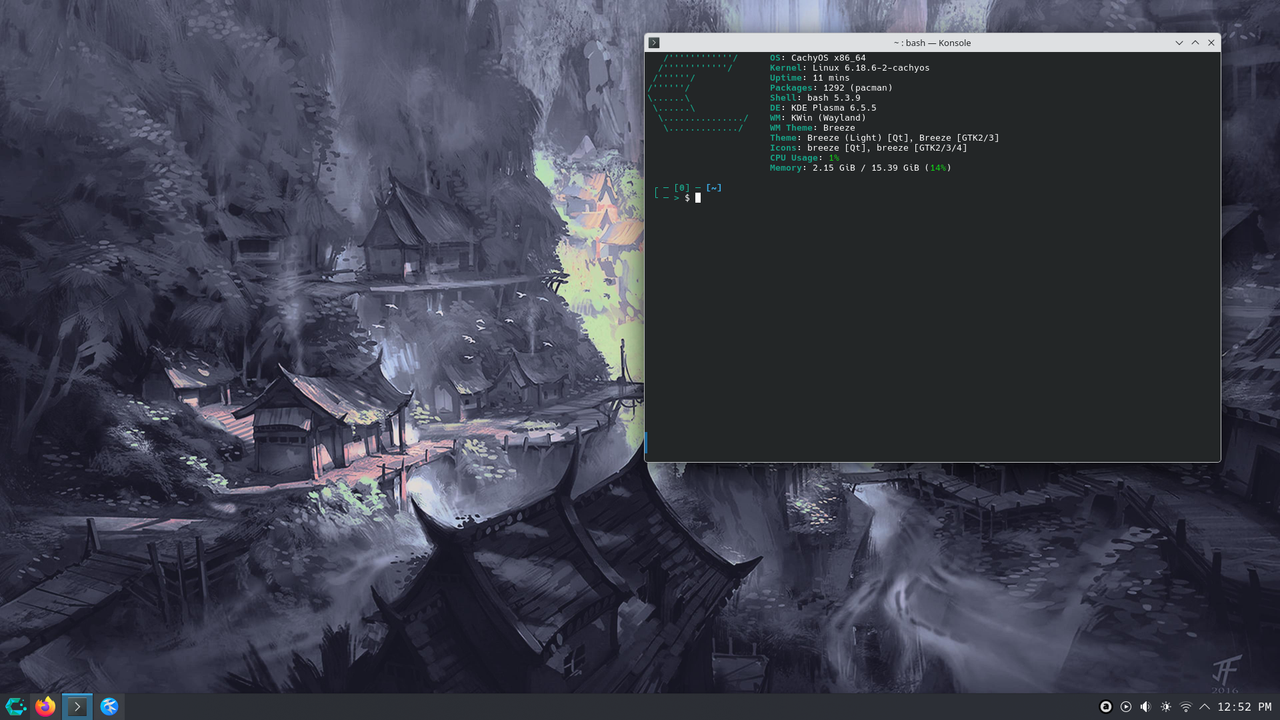This screenshot has width=1280, height=720.
Task: Open media player controls from the tray play icon
Action: [x=1126, y=707]
